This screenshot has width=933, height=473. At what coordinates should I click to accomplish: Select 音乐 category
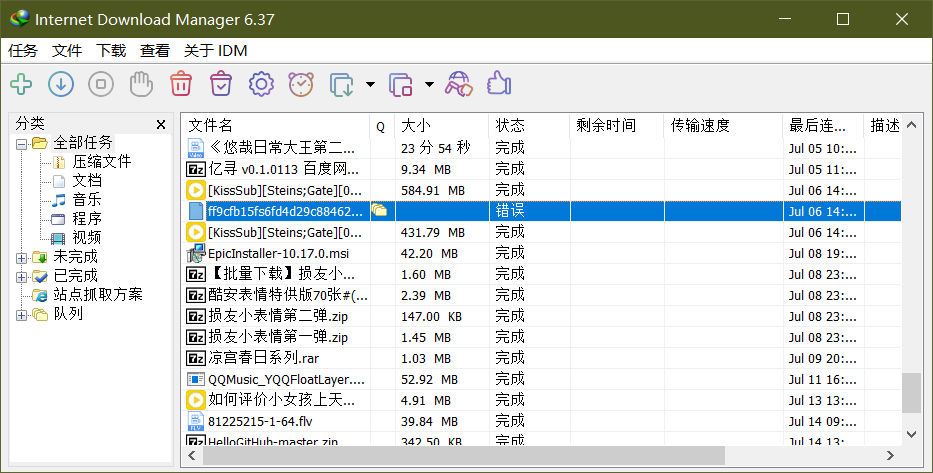pyautogui.click(x=87, y=200)
